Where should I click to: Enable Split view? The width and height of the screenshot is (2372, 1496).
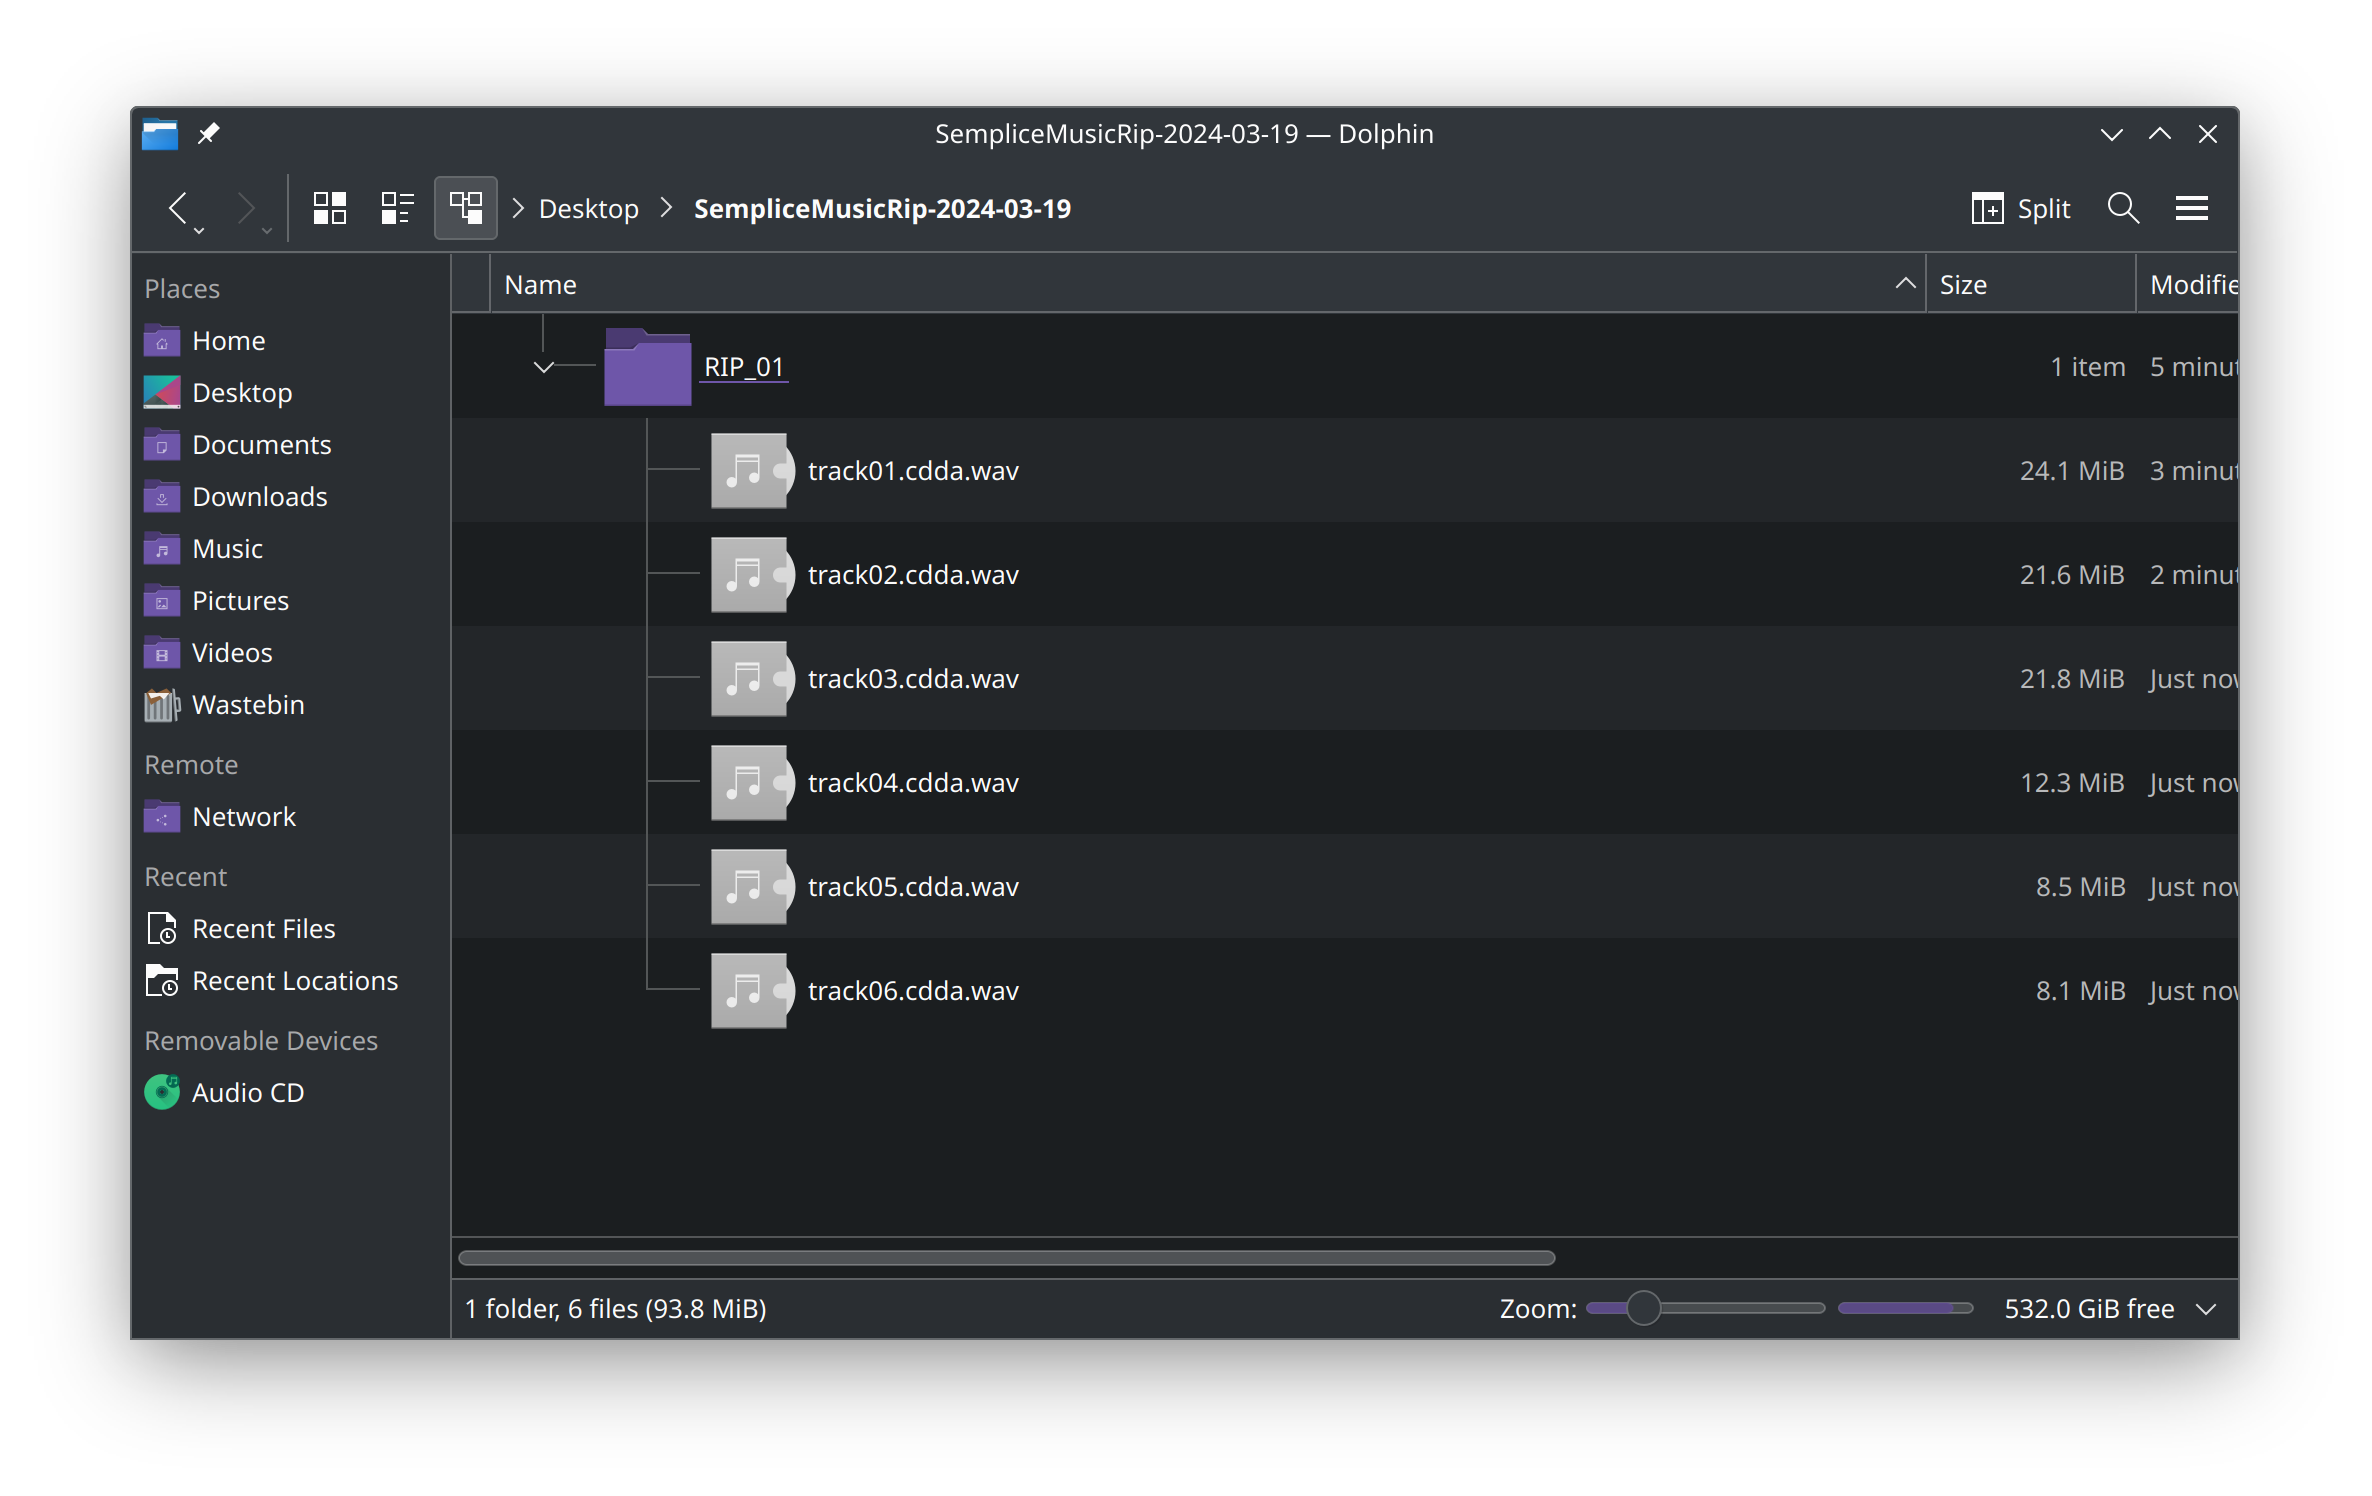[x=2021, y=208]
